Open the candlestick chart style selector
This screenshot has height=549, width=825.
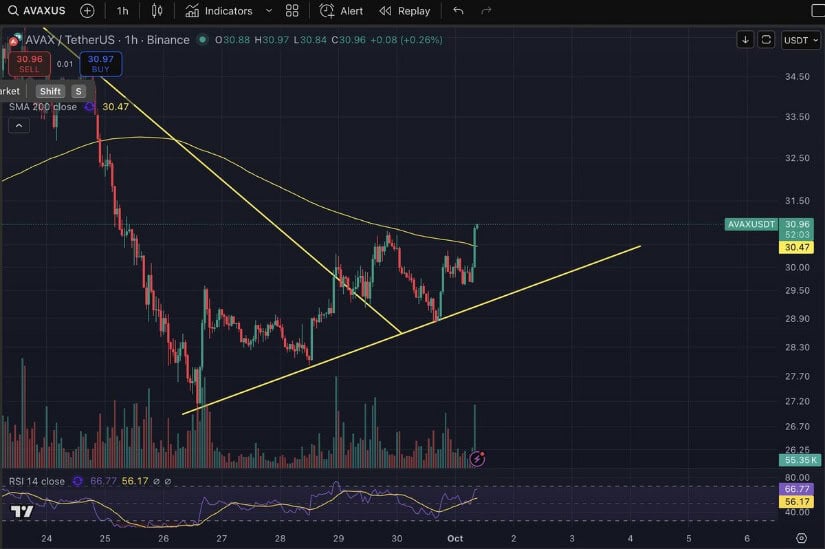click(157, 11)
